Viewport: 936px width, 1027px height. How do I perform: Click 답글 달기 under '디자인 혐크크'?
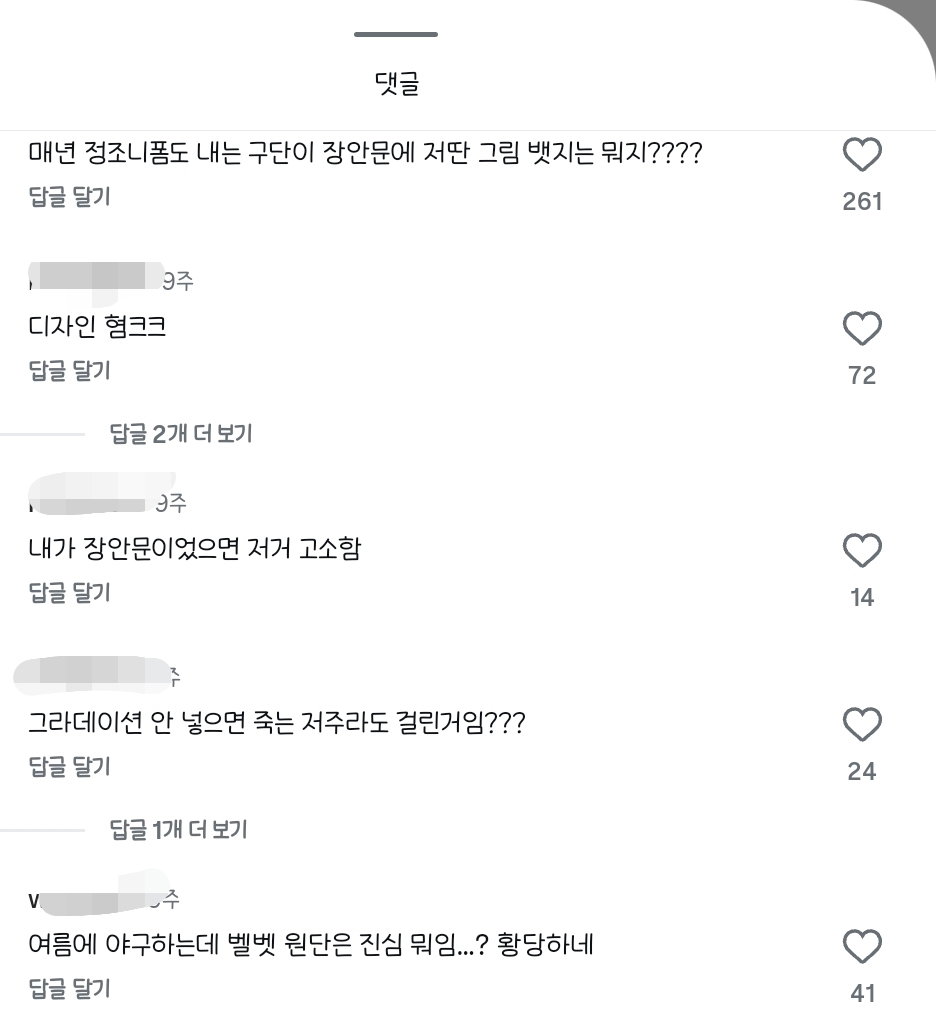click(x=69, y=370)
